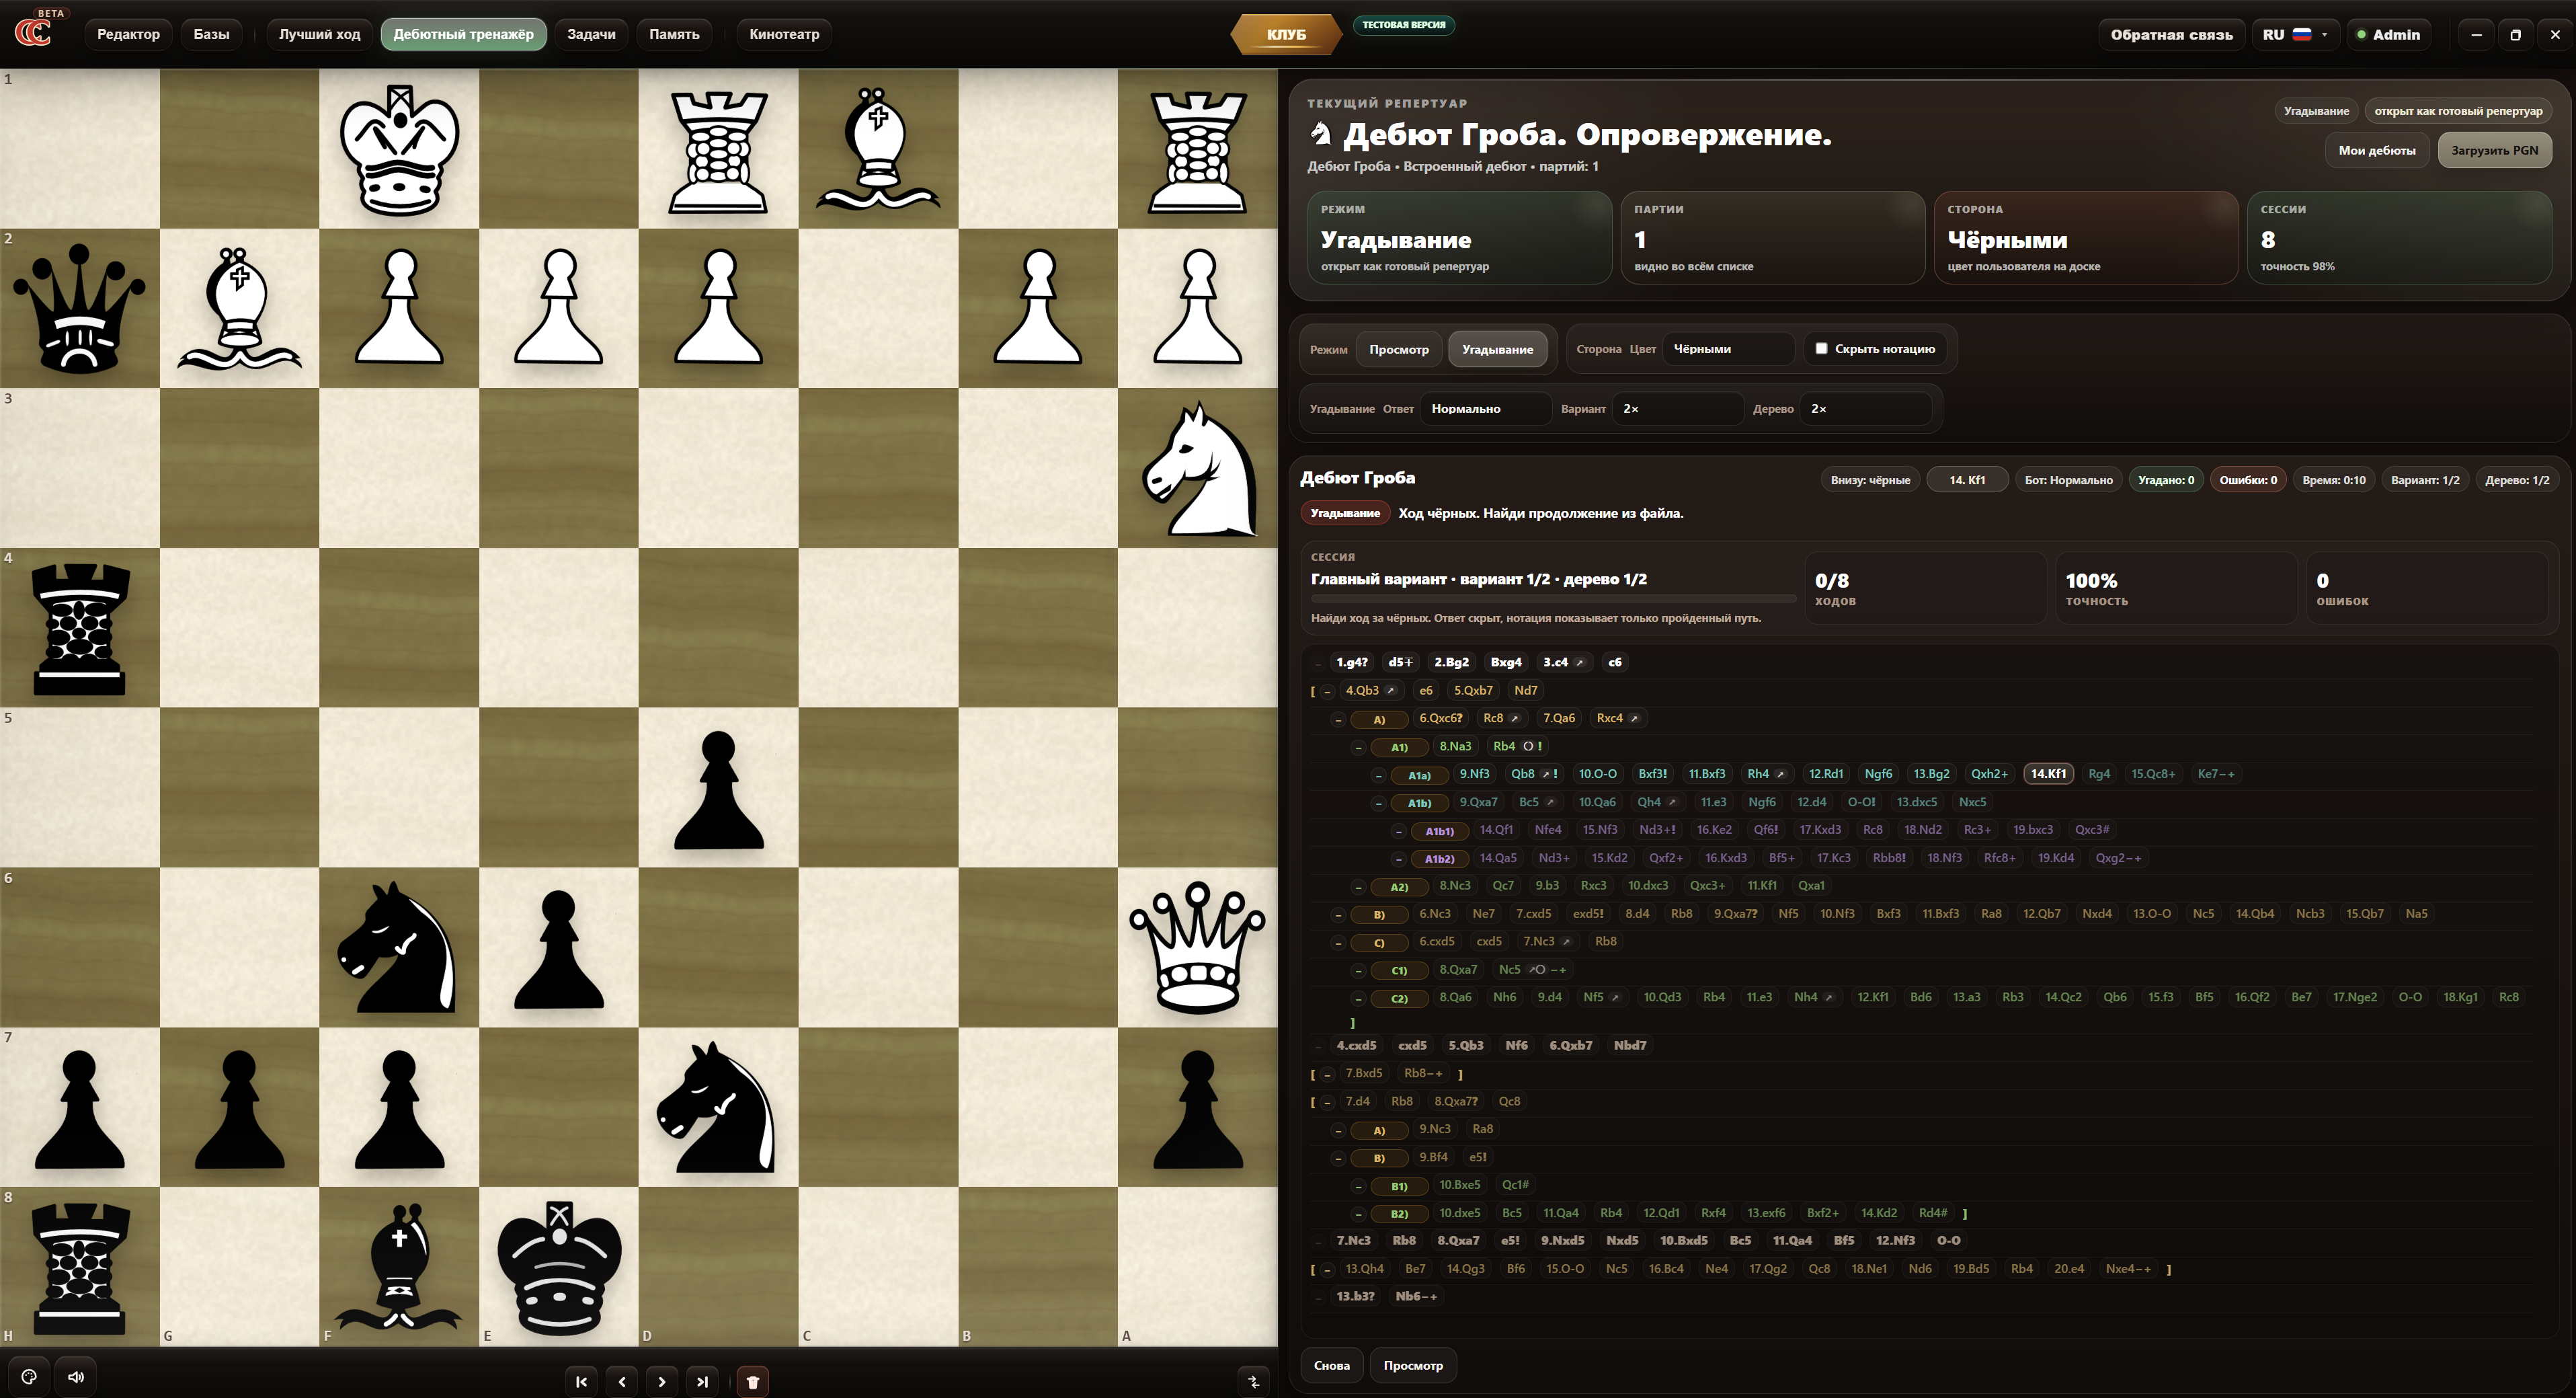Switch to Память tab

pyautogui.click(x=674, y=34)
